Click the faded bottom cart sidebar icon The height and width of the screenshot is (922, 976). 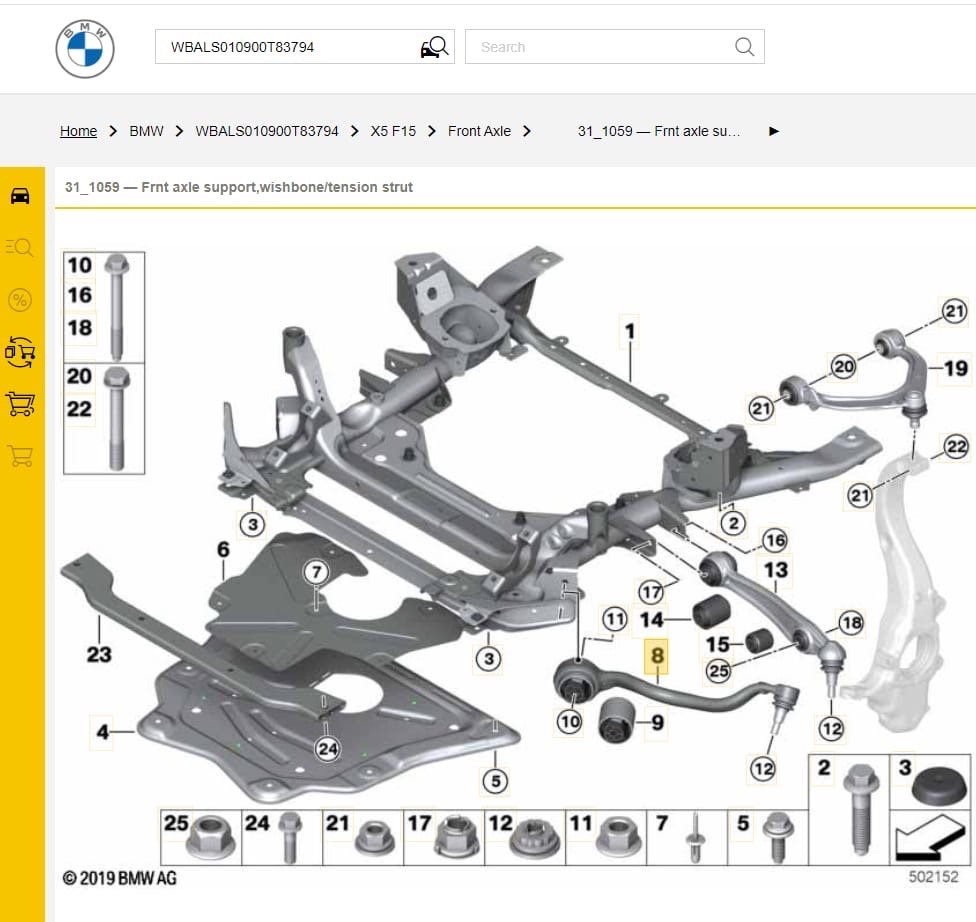click(20, 456)
